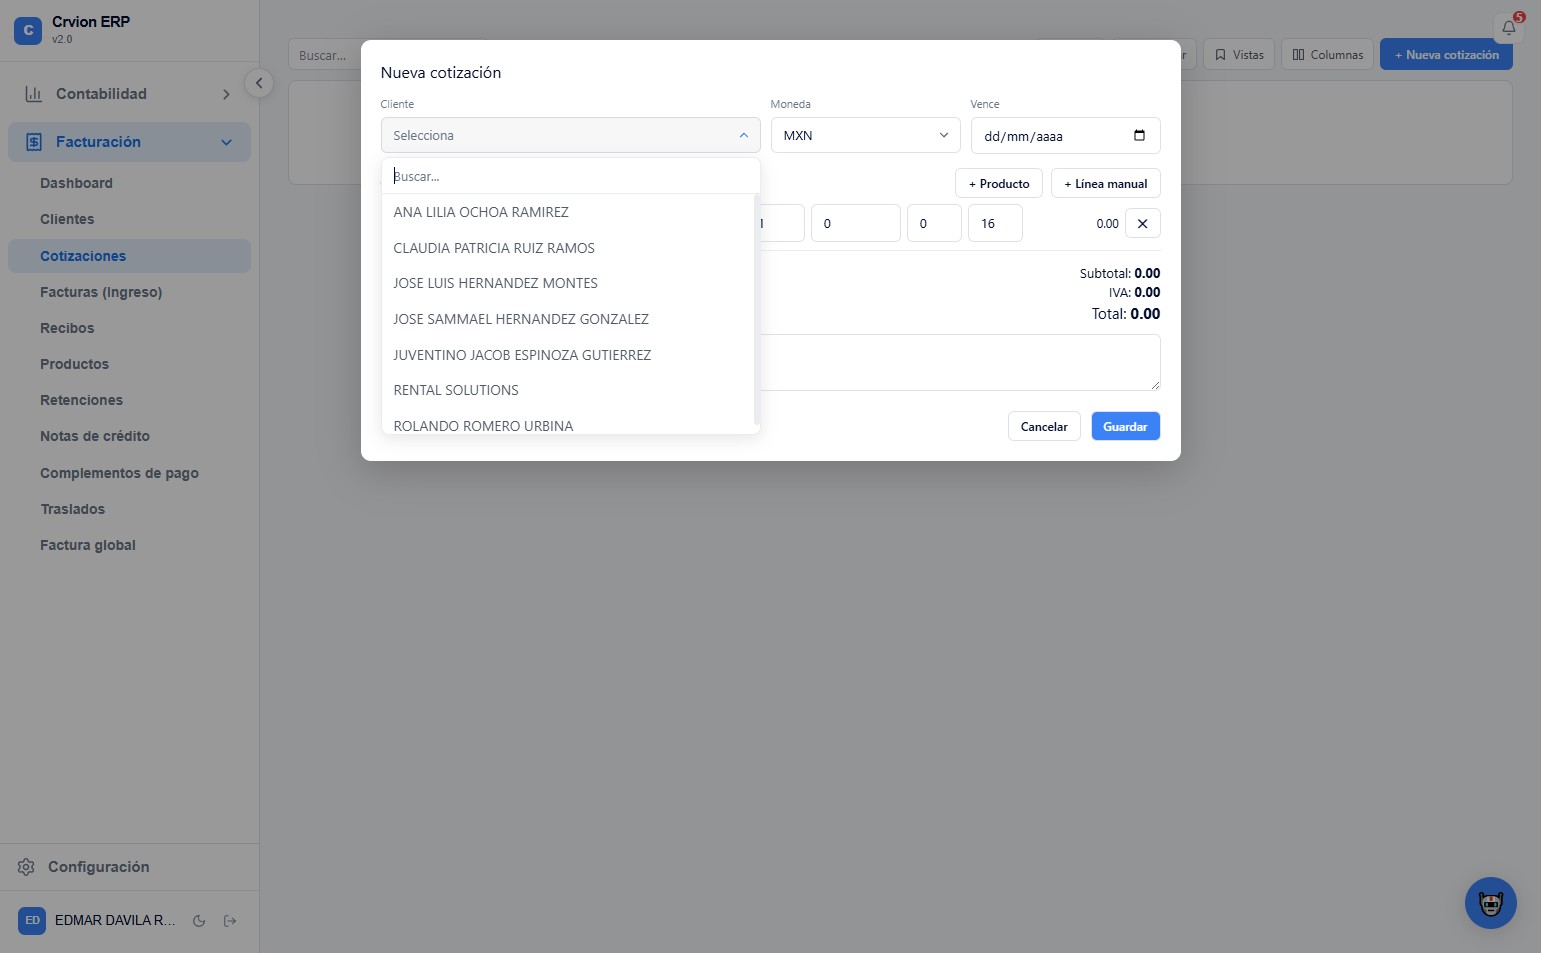Open the Columnas button
The image size is (1541, 953).
pyautogui.click(x=1327, y=55)
